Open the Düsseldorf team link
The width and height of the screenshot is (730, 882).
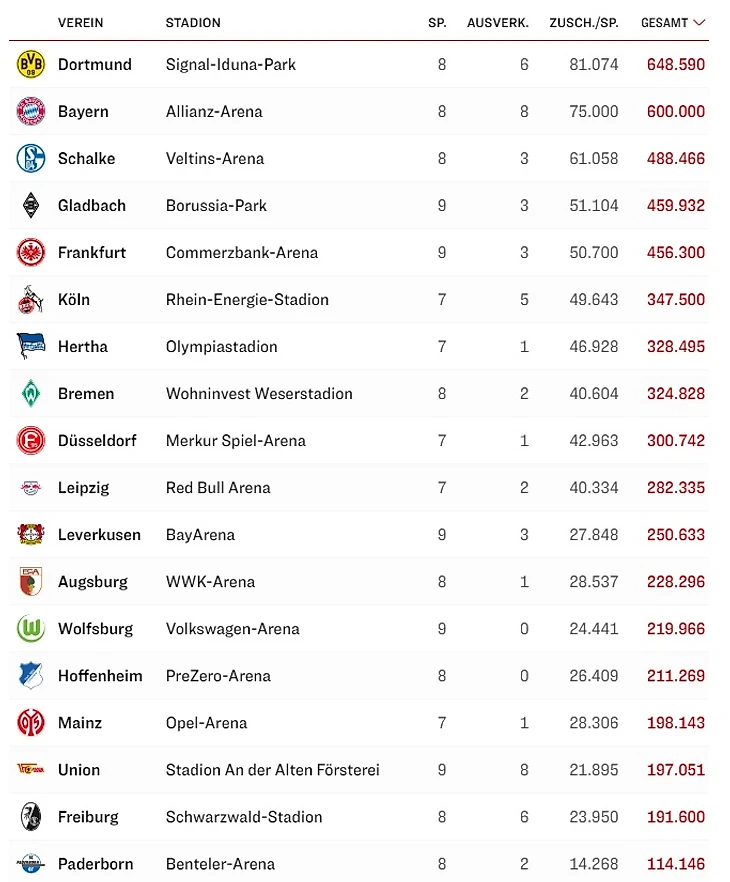click(x=97, y=441)
